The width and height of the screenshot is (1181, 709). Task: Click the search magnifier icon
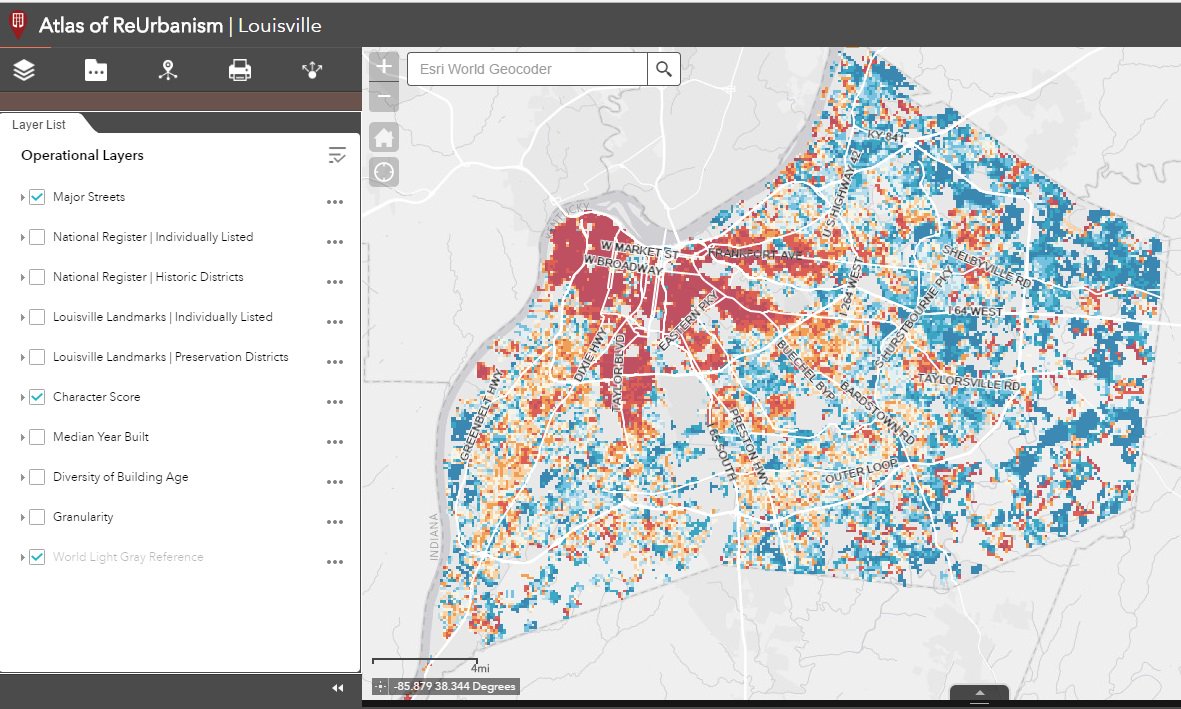coord(663,69)
